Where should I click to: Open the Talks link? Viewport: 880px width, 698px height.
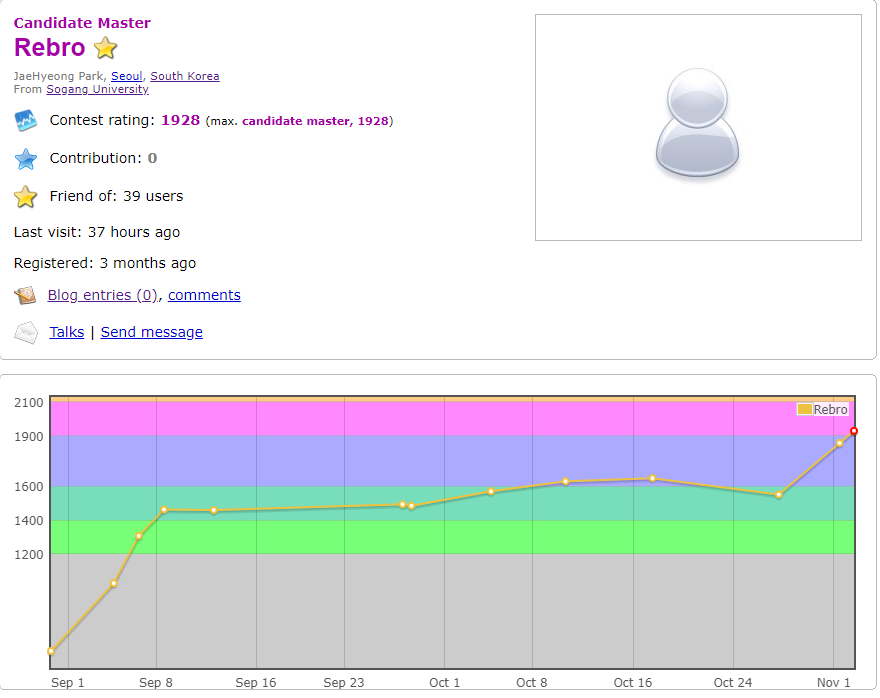(67, 332)
